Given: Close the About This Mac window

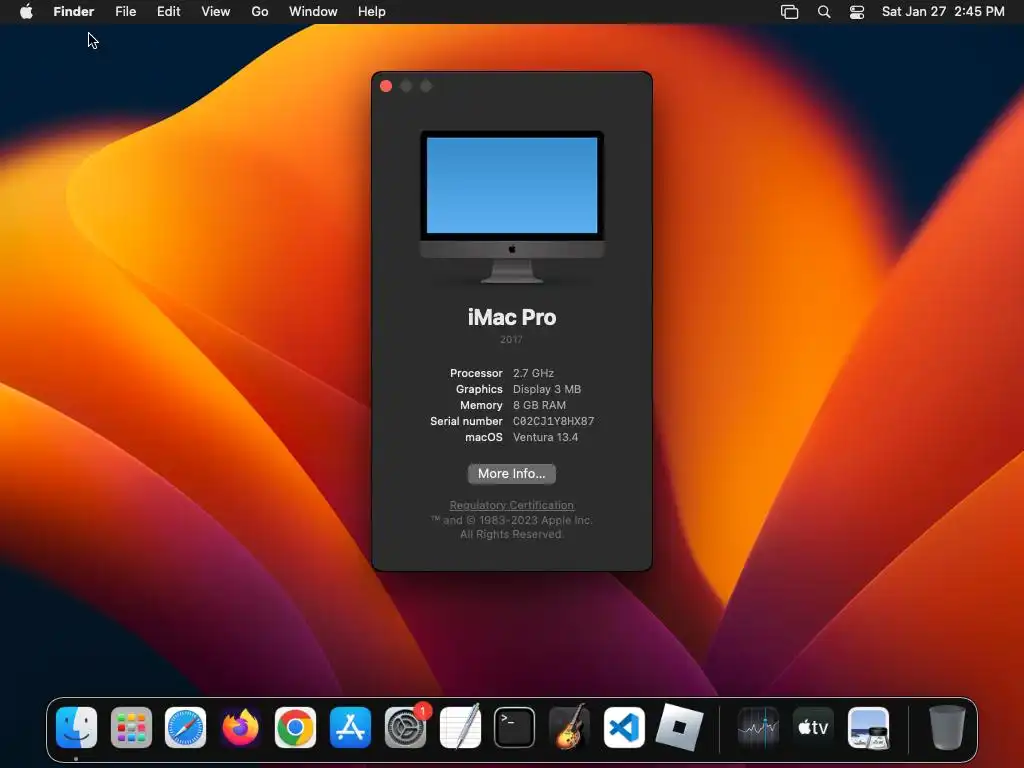Looking at the screenshot, I should [x=386, y=86].
